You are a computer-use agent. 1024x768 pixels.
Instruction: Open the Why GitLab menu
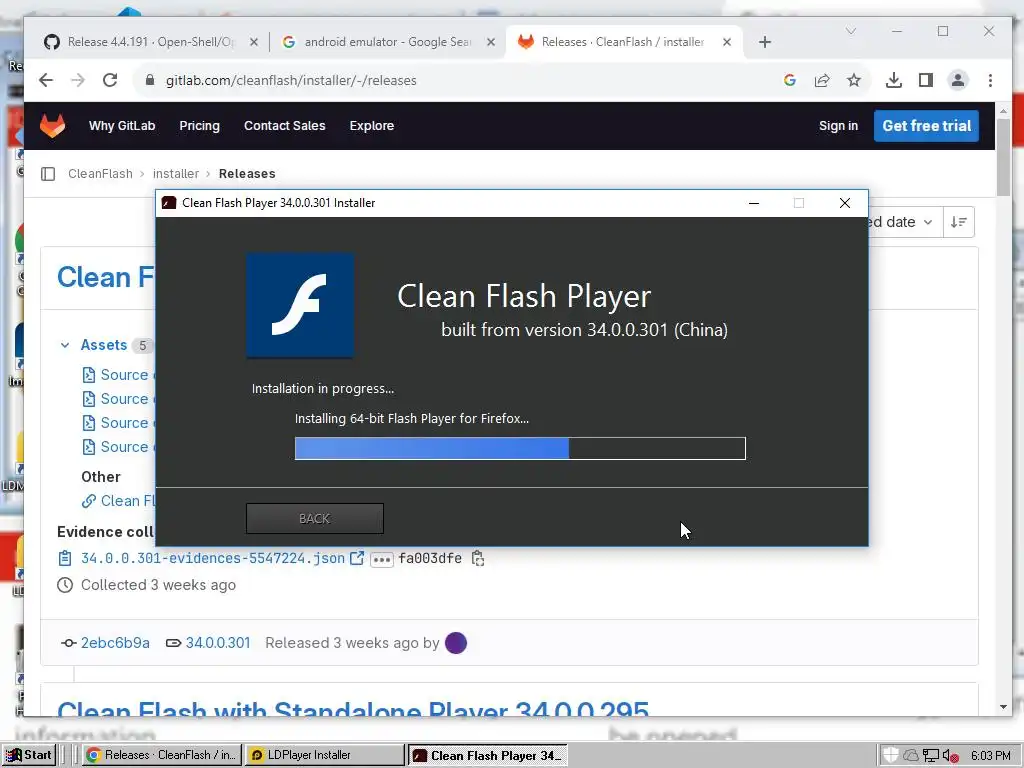coord(122,125)
